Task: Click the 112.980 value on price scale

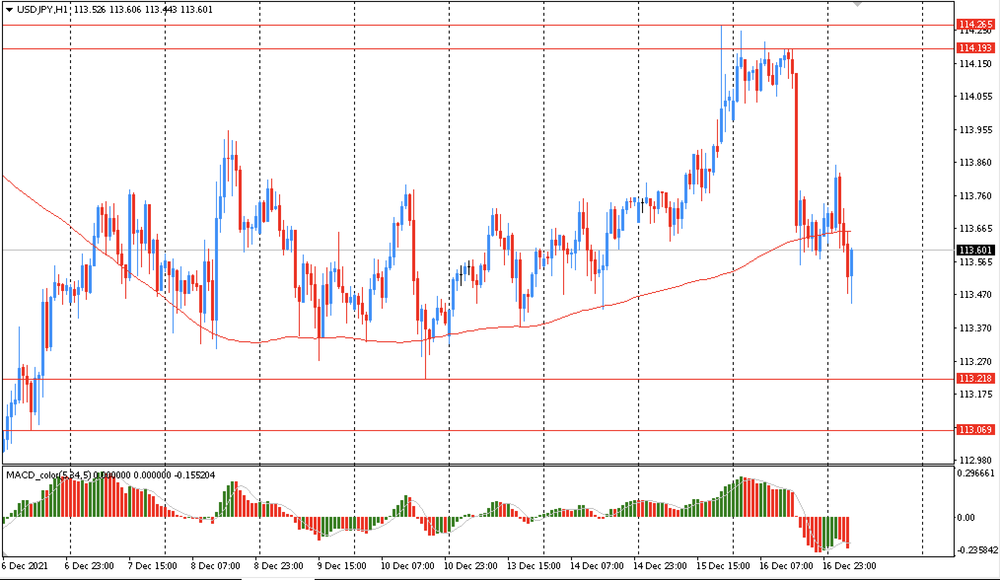Action: 975,459
